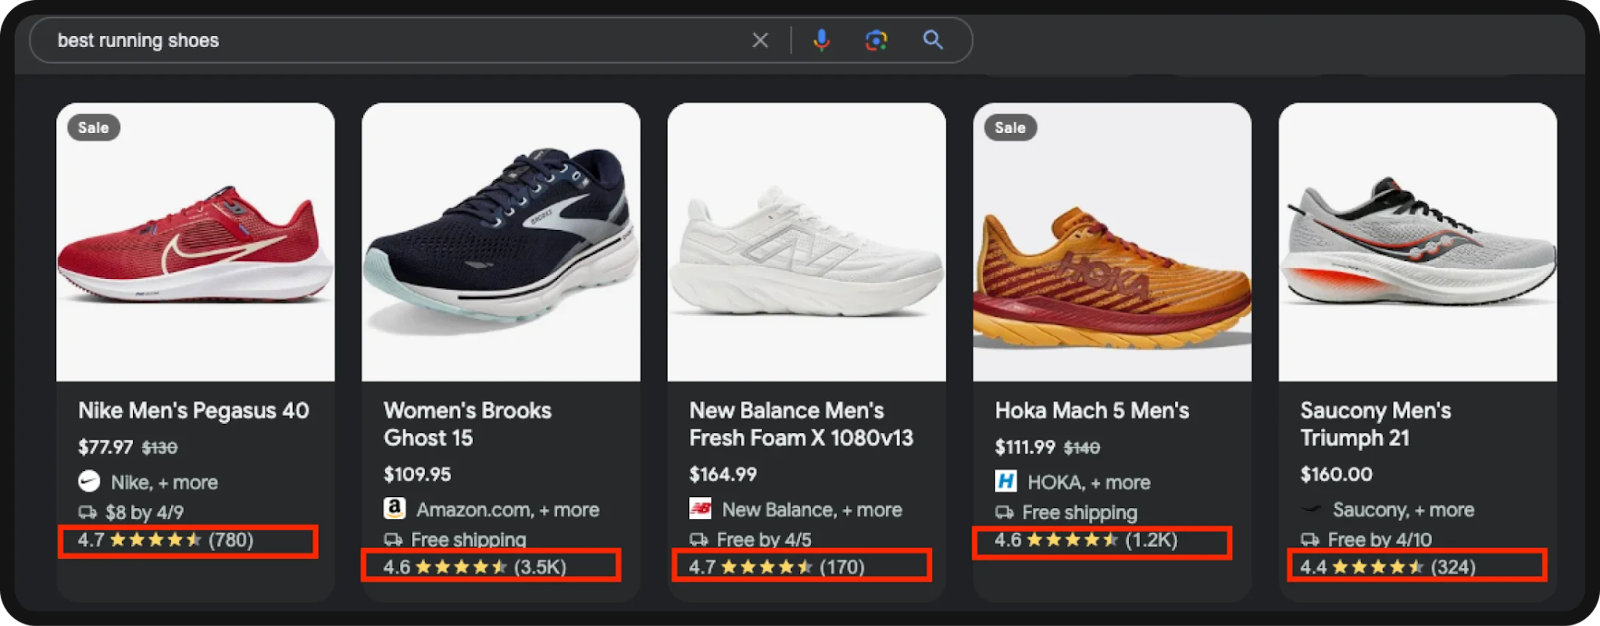The image size is (1600, 626).
Task: Click the Sale badge on the Nike card
Action: pyautogui.click(x=94, y=127)
